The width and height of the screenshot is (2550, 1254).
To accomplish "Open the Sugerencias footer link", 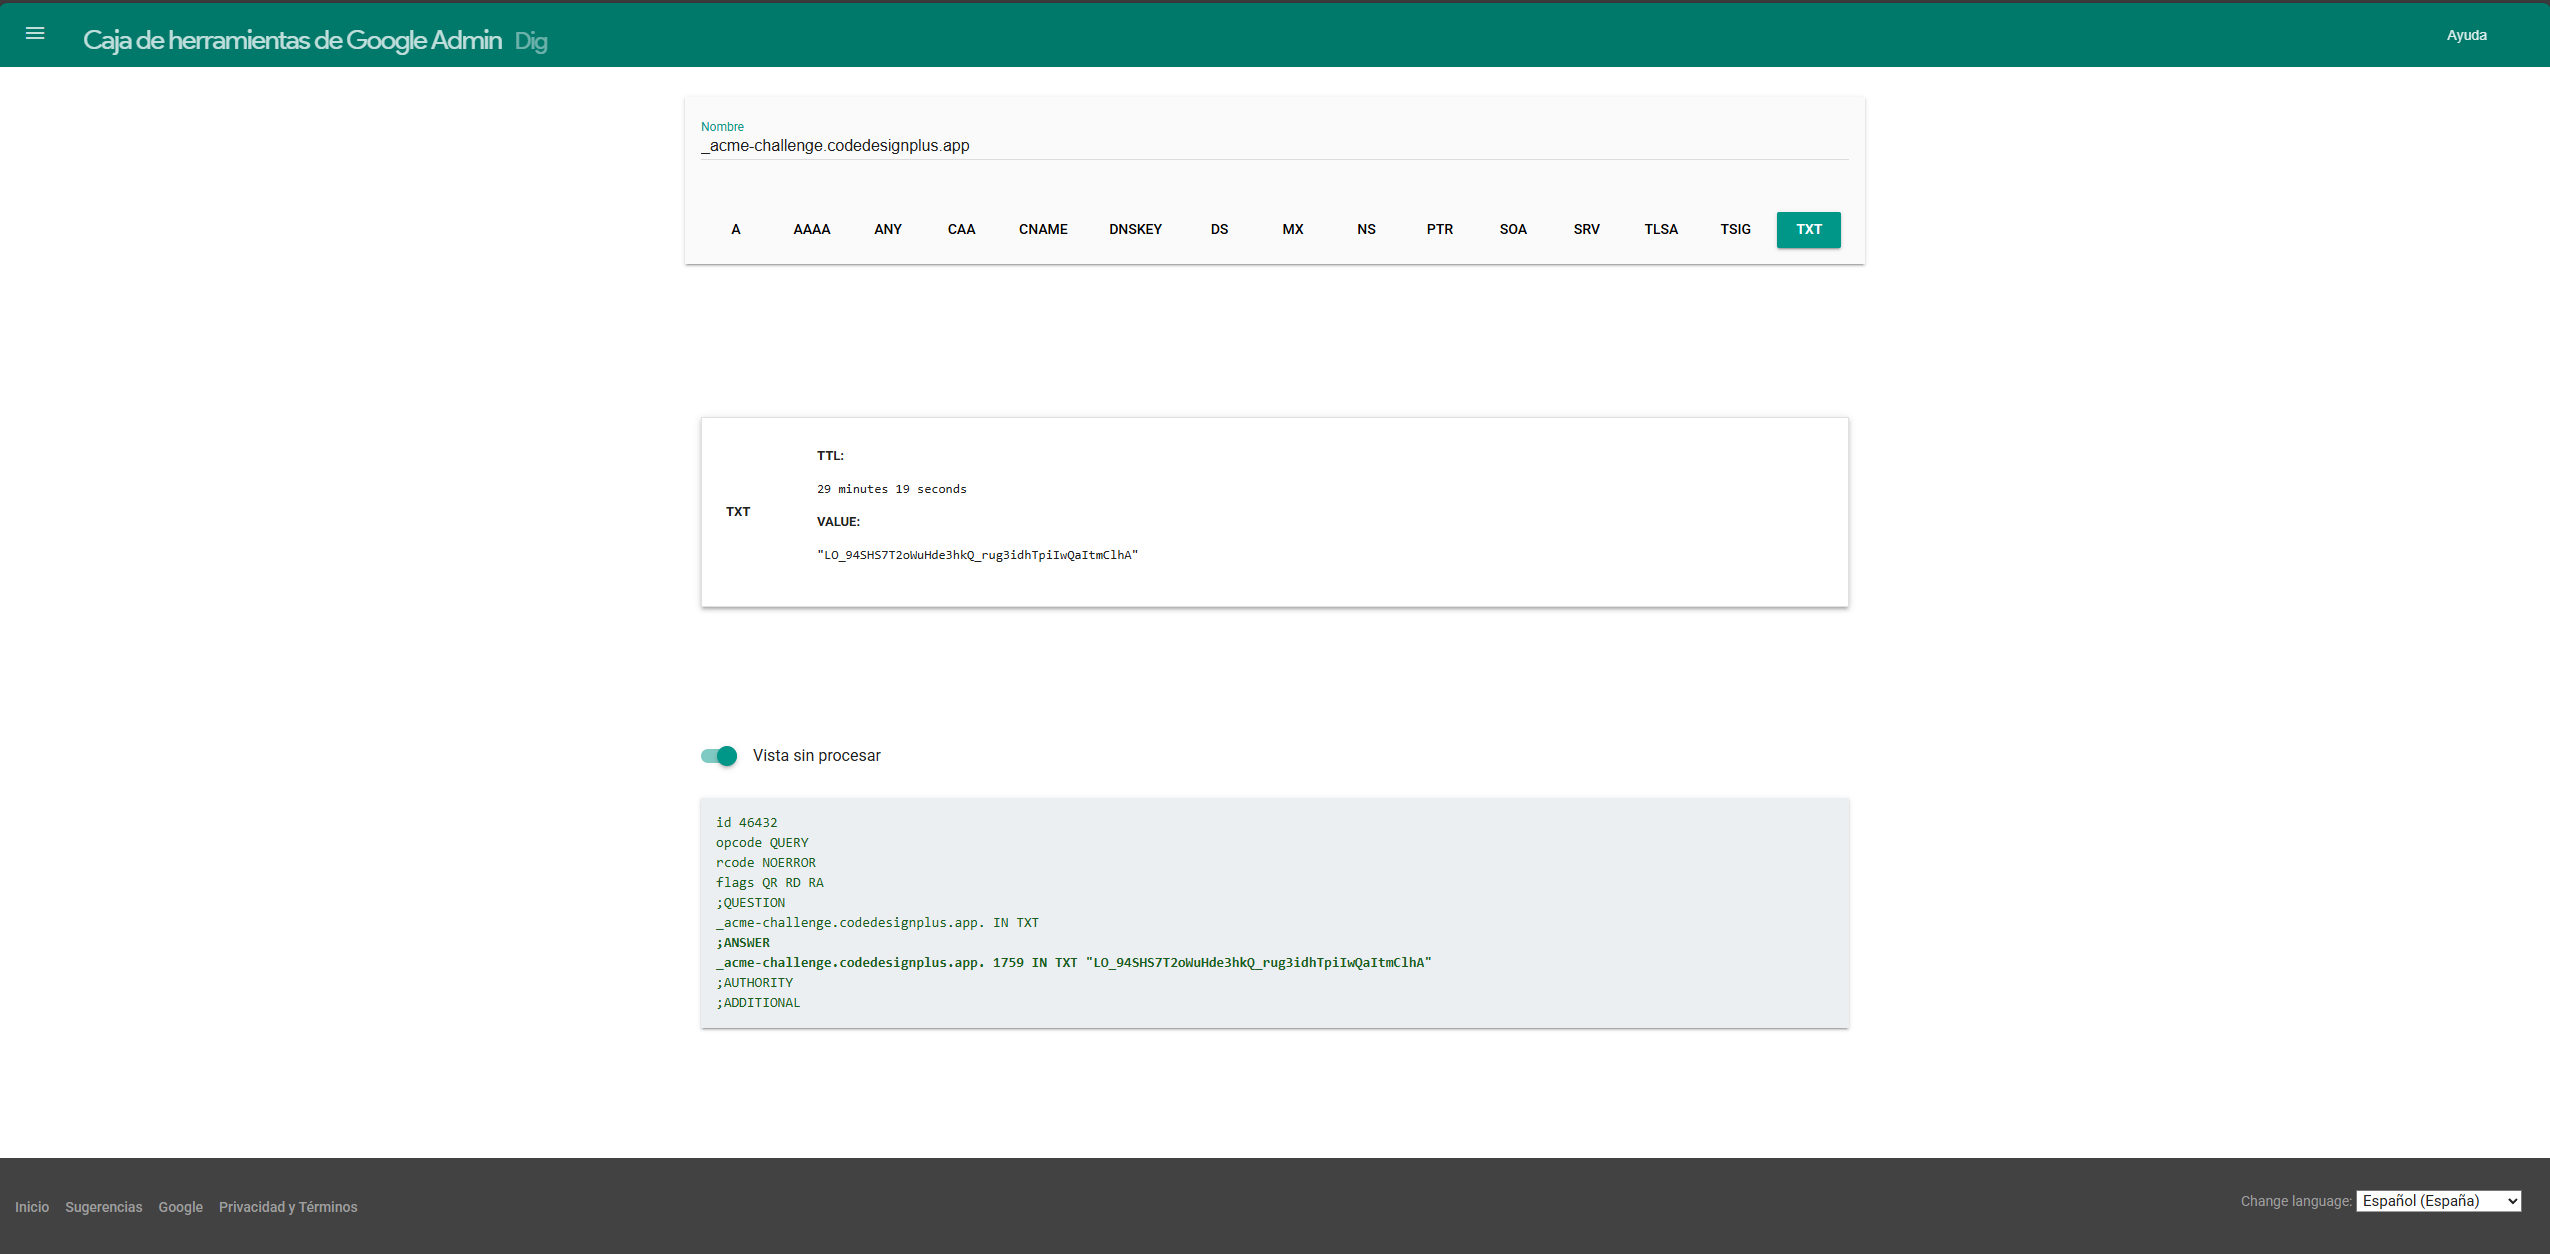I will click(104, 1207).
